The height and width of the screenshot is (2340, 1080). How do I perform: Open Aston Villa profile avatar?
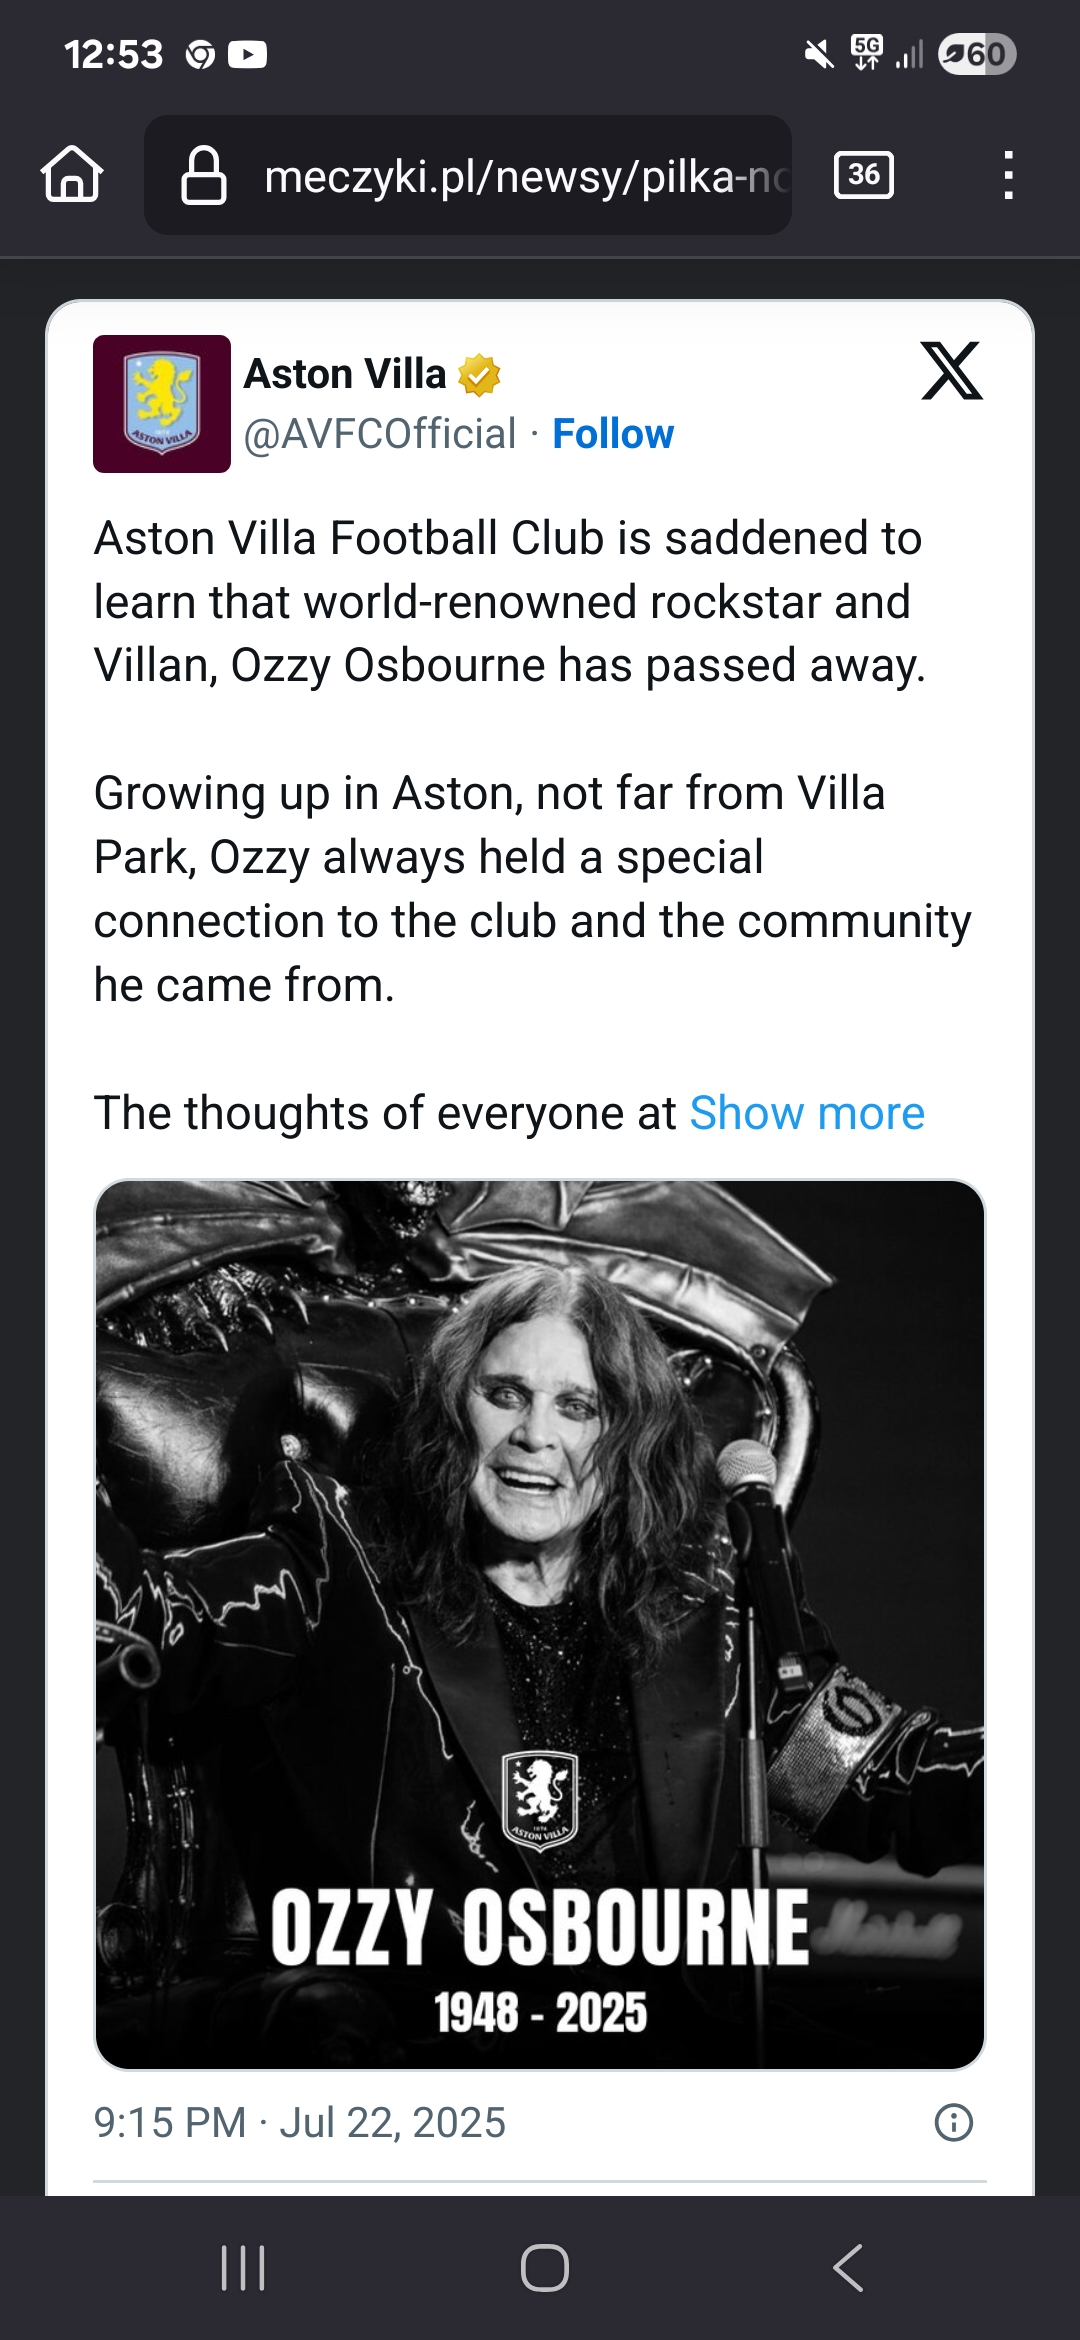(x=162, y=404)
